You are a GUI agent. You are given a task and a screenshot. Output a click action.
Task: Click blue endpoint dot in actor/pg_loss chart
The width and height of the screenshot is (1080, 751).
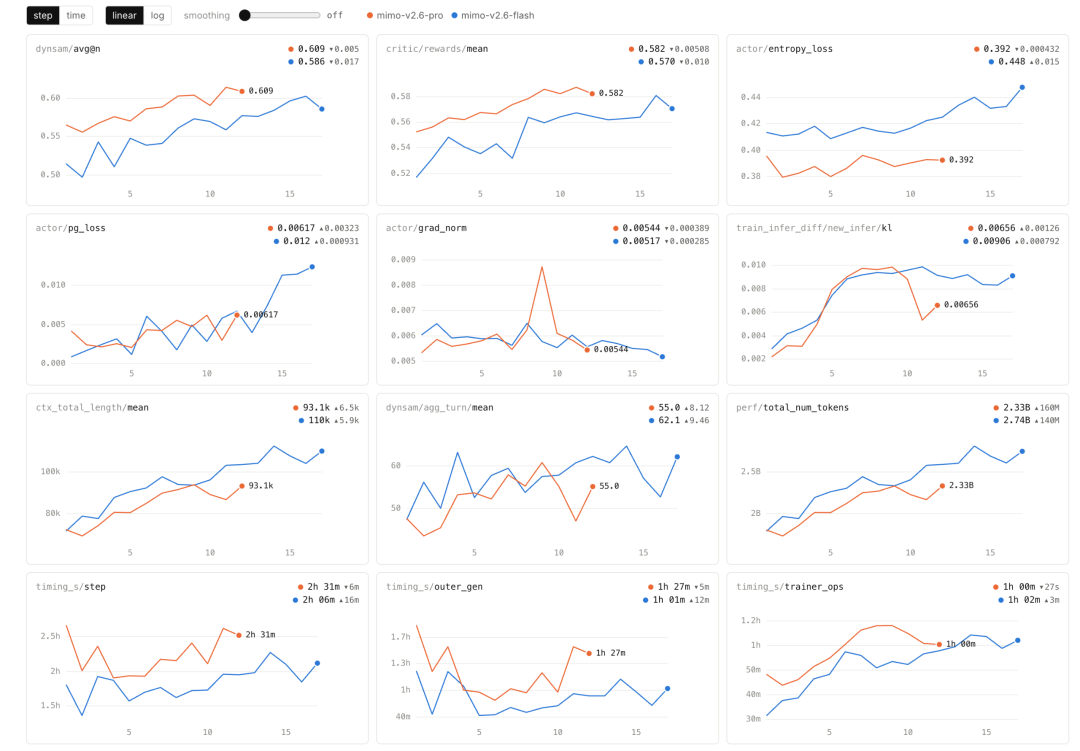click(x=312, y=267)
